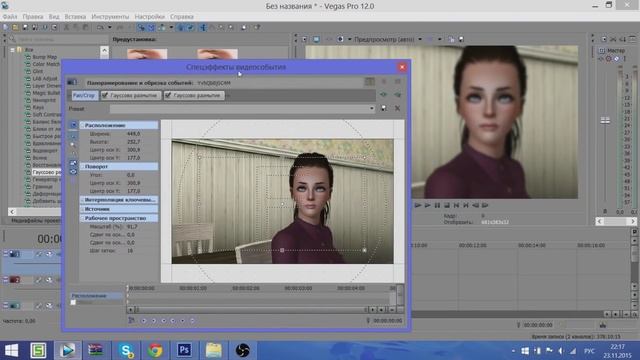Copy snapshot to clipboard in preview toolbar
Viewport: 640px width, 360px height.
click(451, 39)
